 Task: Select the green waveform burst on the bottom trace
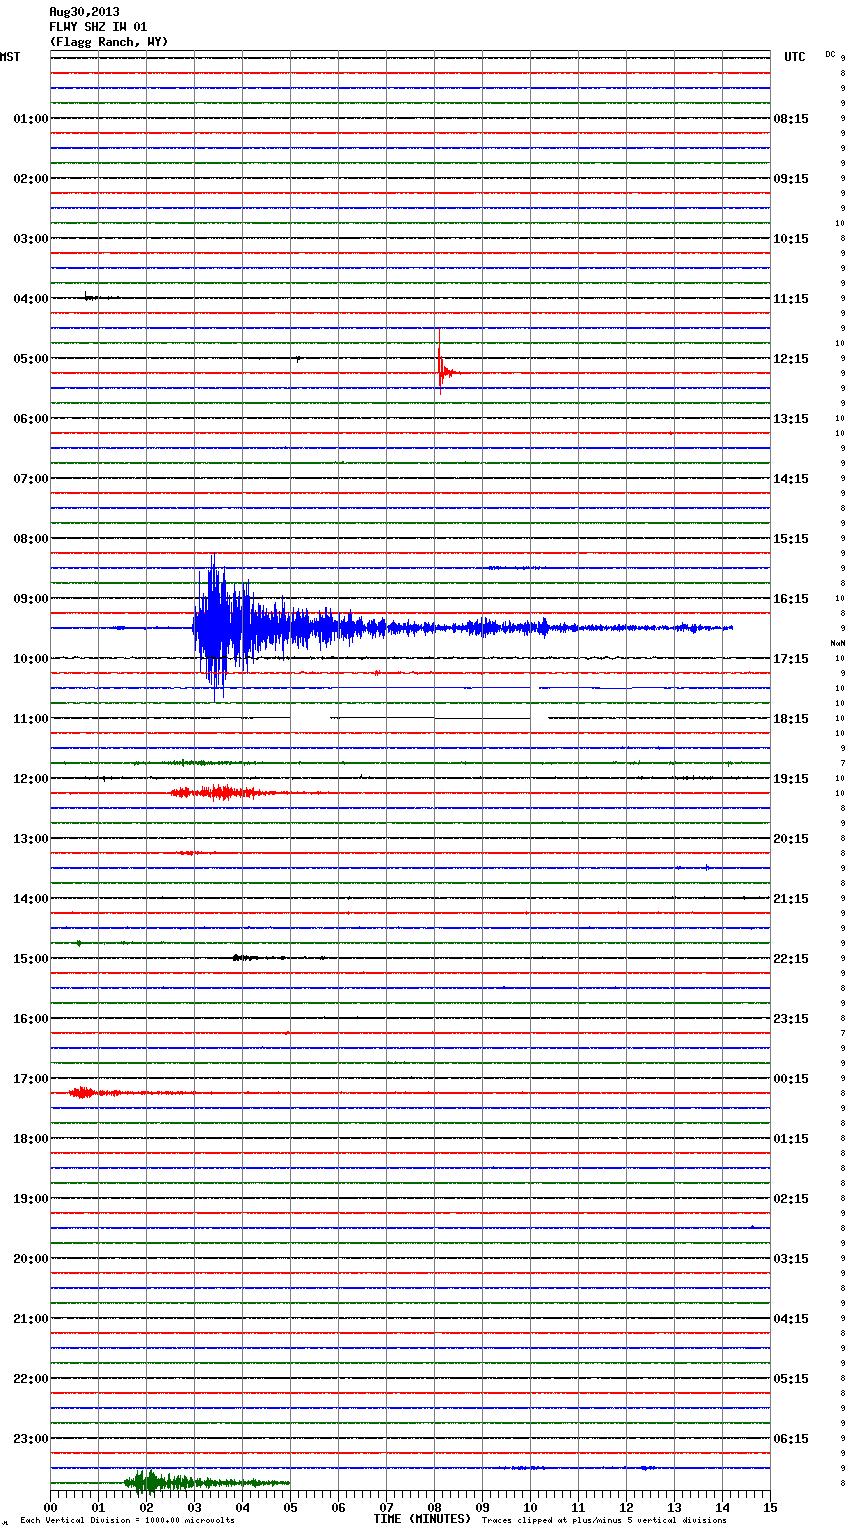pyautogui.click(x=150, y=1482)
